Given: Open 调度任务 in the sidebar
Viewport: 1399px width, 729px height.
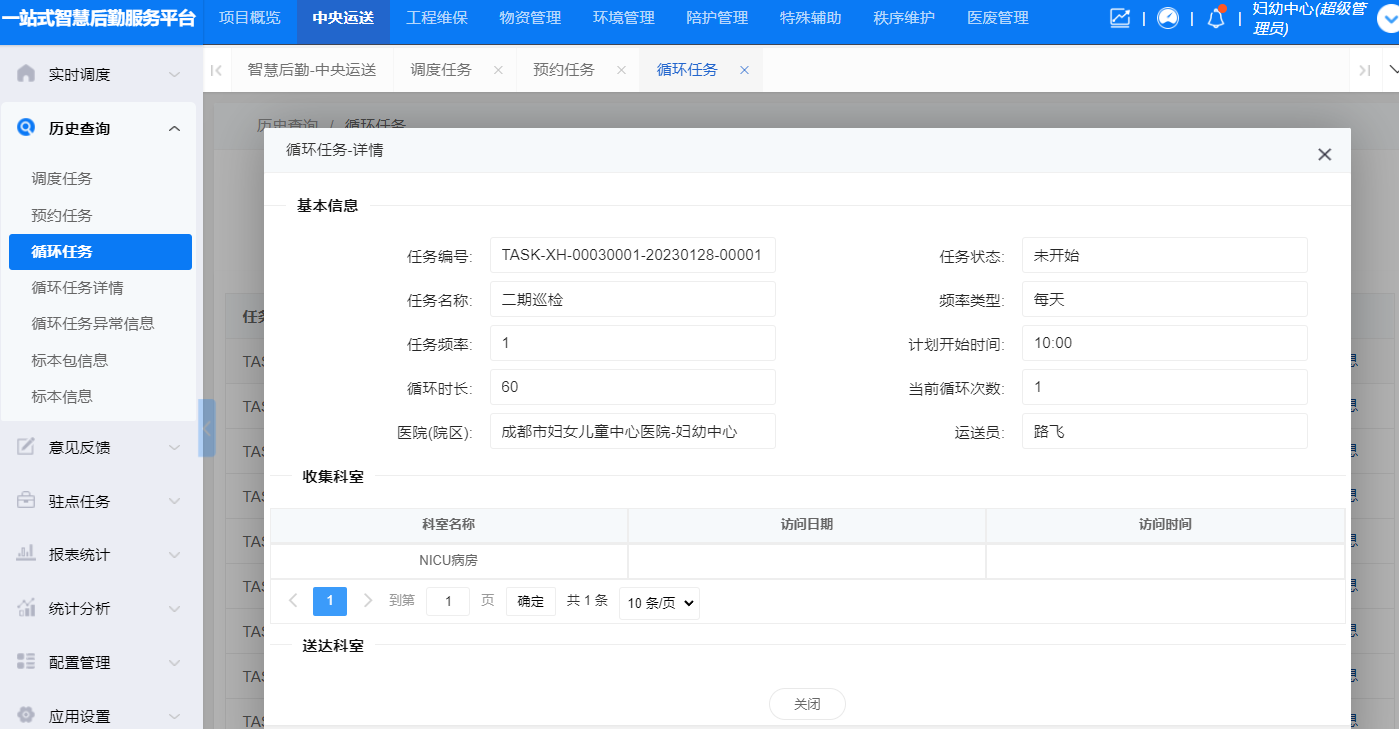Looking at the screenshot, I should pos(62,179).
